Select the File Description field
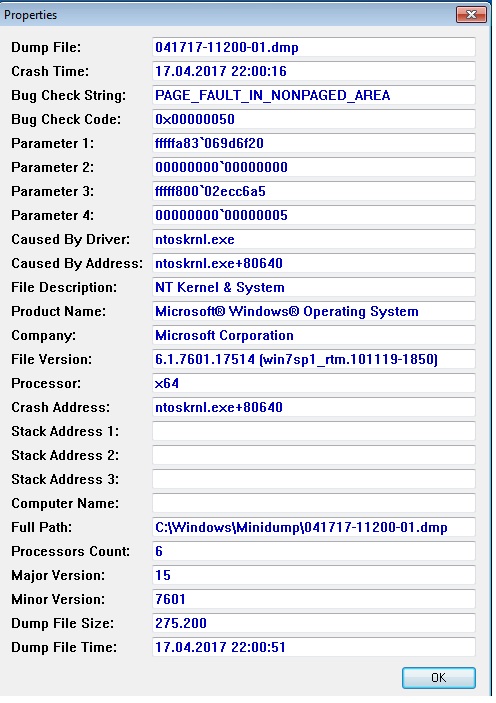 (313, 287)
